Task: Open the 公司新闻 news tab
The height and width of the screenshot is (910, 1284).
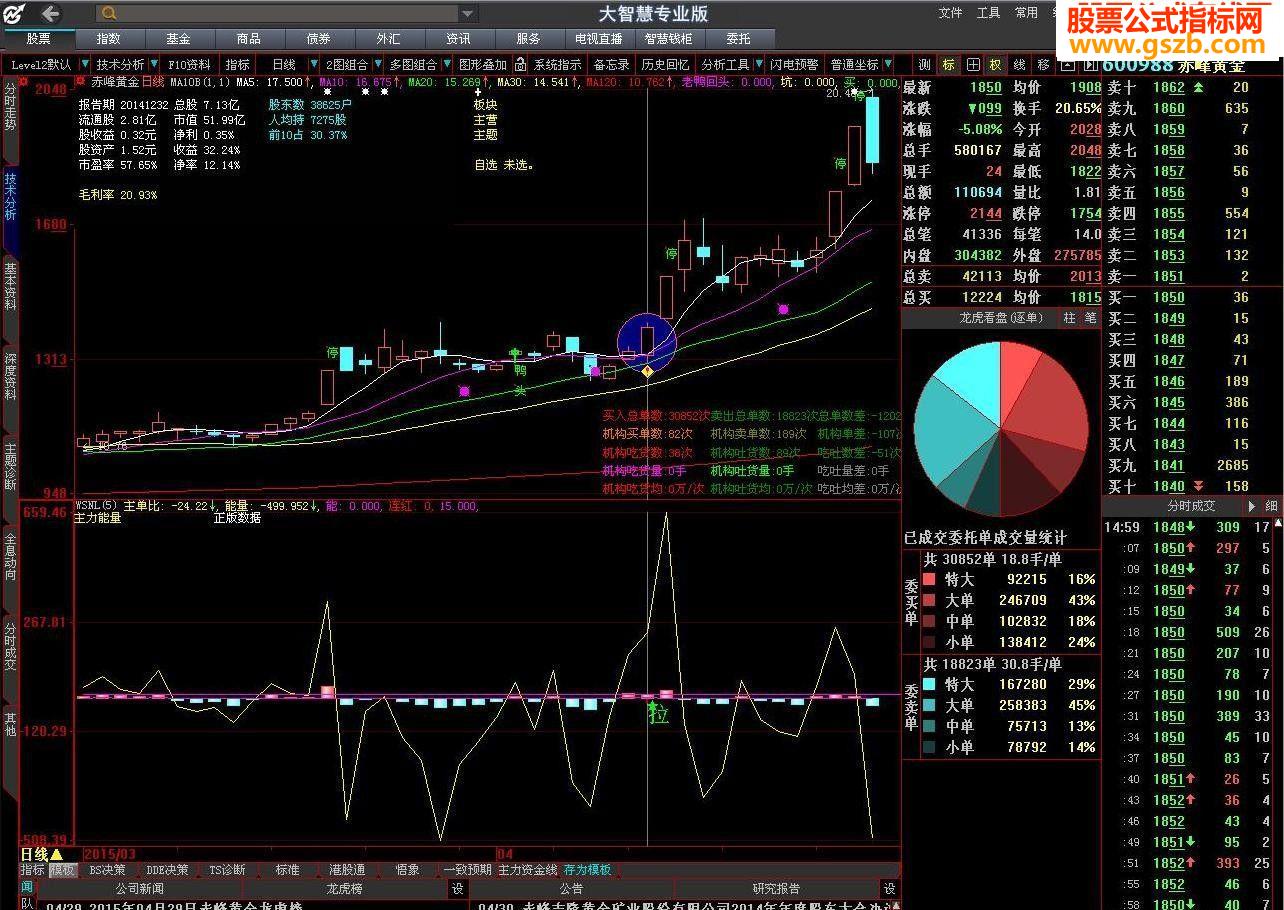Action: coord(139,889)
